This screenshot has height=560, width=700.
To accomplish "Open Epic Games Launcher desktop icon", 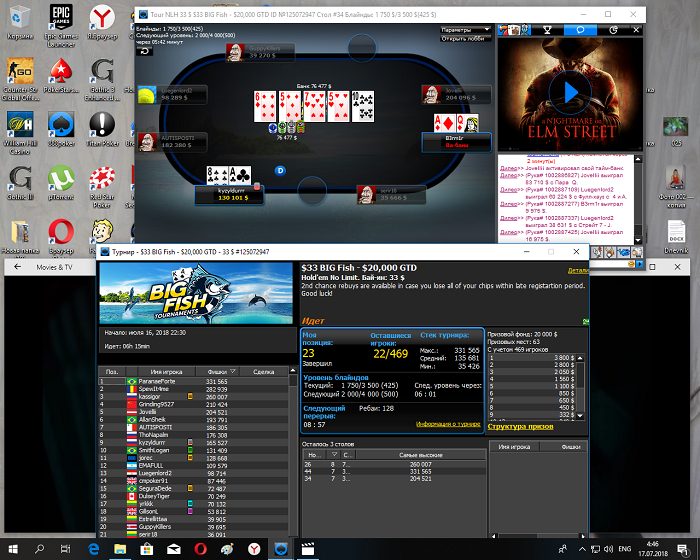I will [x=61, y=26].
